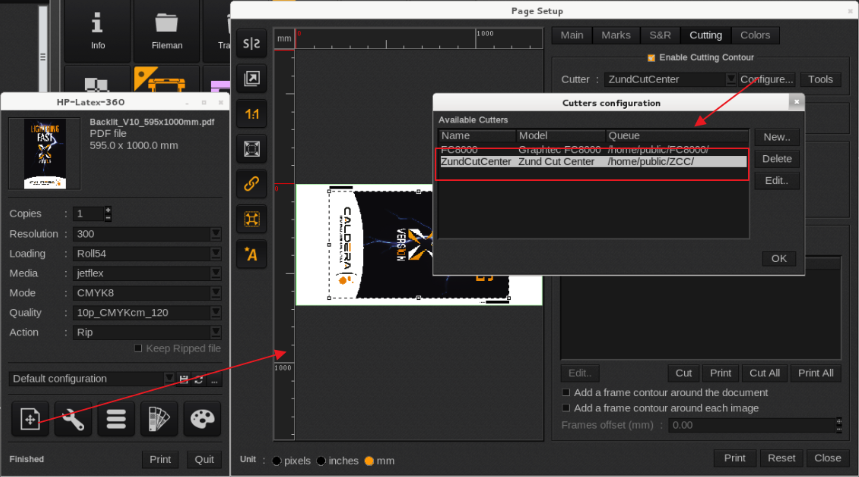The image size is (859, 477).
Task: Select the 1:1 scale icon
Action: (250, 115)
